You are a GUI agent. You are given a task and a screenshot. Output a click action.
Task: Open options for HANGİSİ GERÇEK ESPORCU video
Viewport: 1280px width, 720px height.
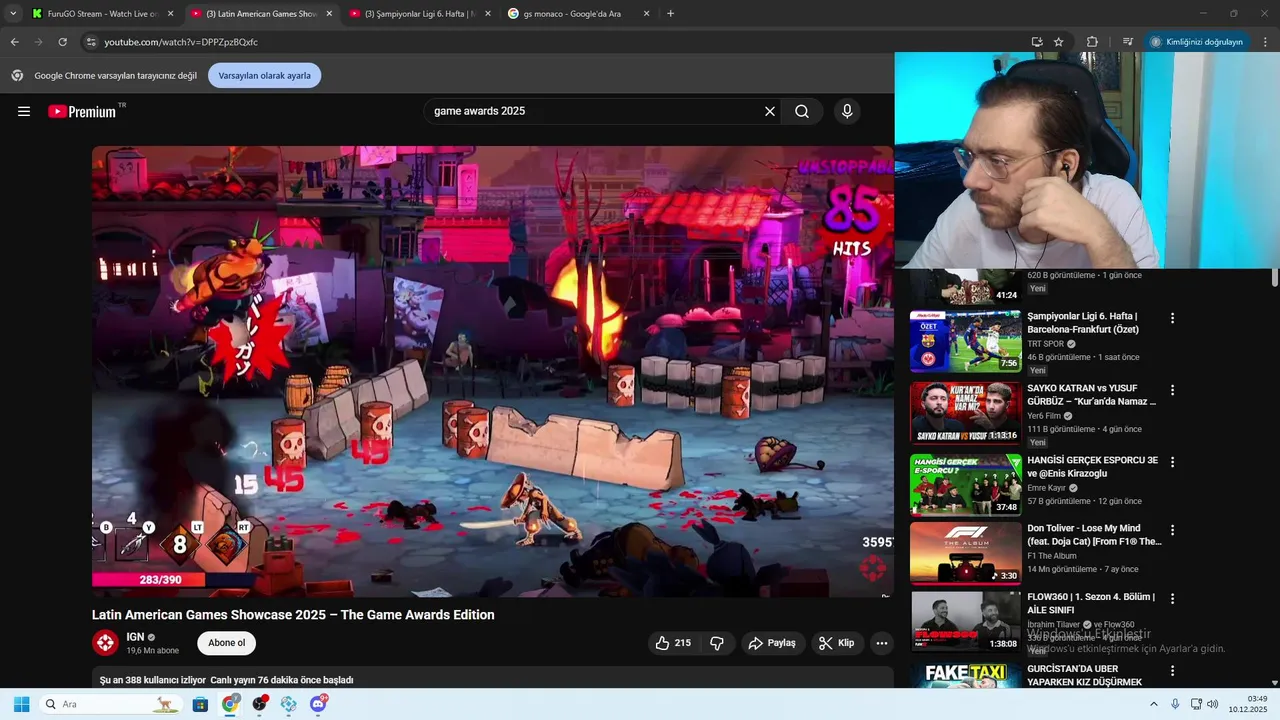tap(1172, 462)
